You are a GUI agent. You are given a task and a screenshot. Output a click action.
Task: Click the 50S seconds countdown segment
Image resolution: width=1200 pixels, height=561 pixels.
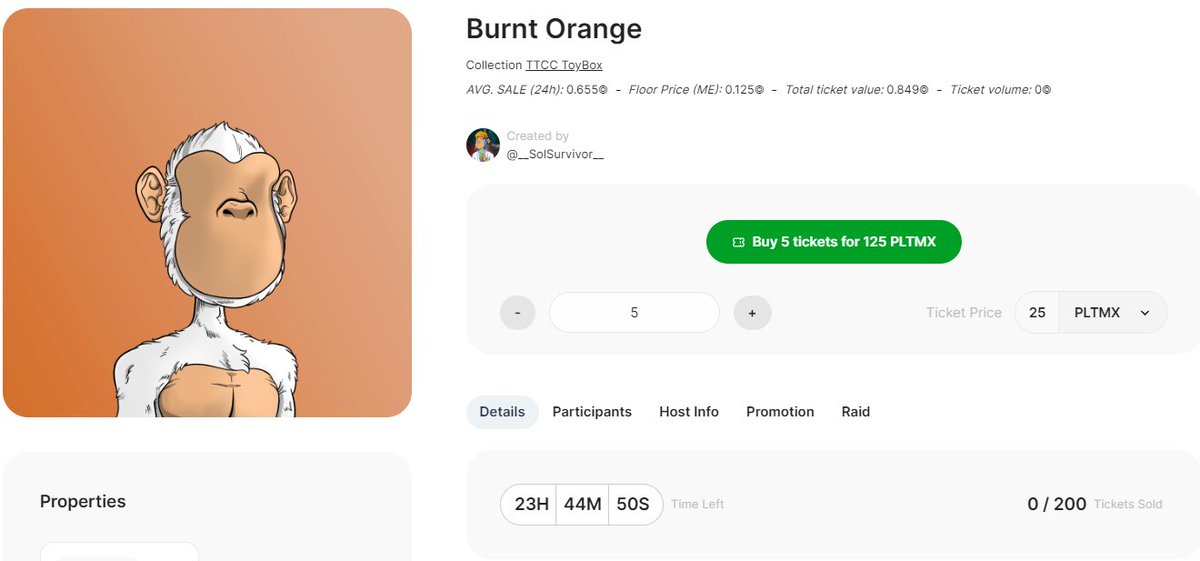tap(633, 504)
